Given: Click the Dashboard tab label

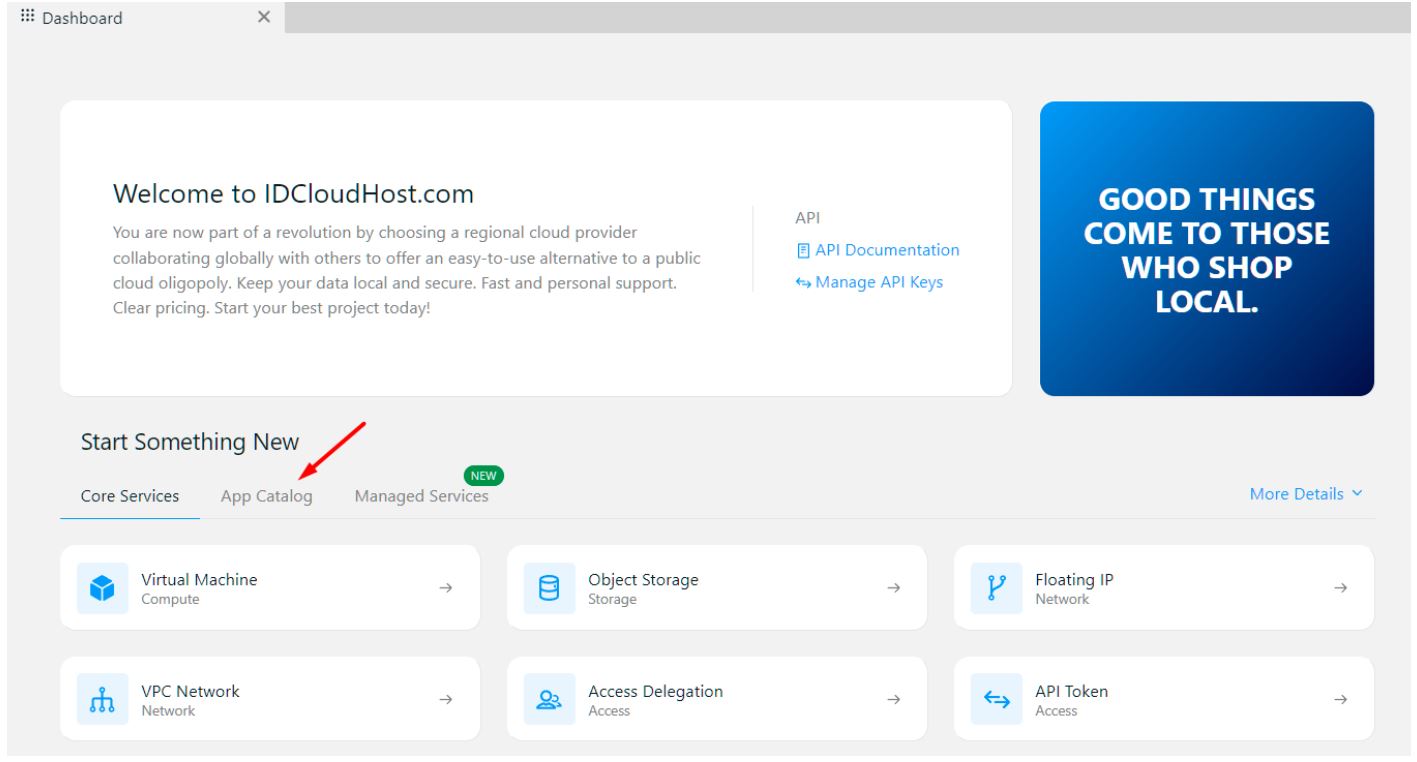Looking at the screenshot, I should 80,16.
